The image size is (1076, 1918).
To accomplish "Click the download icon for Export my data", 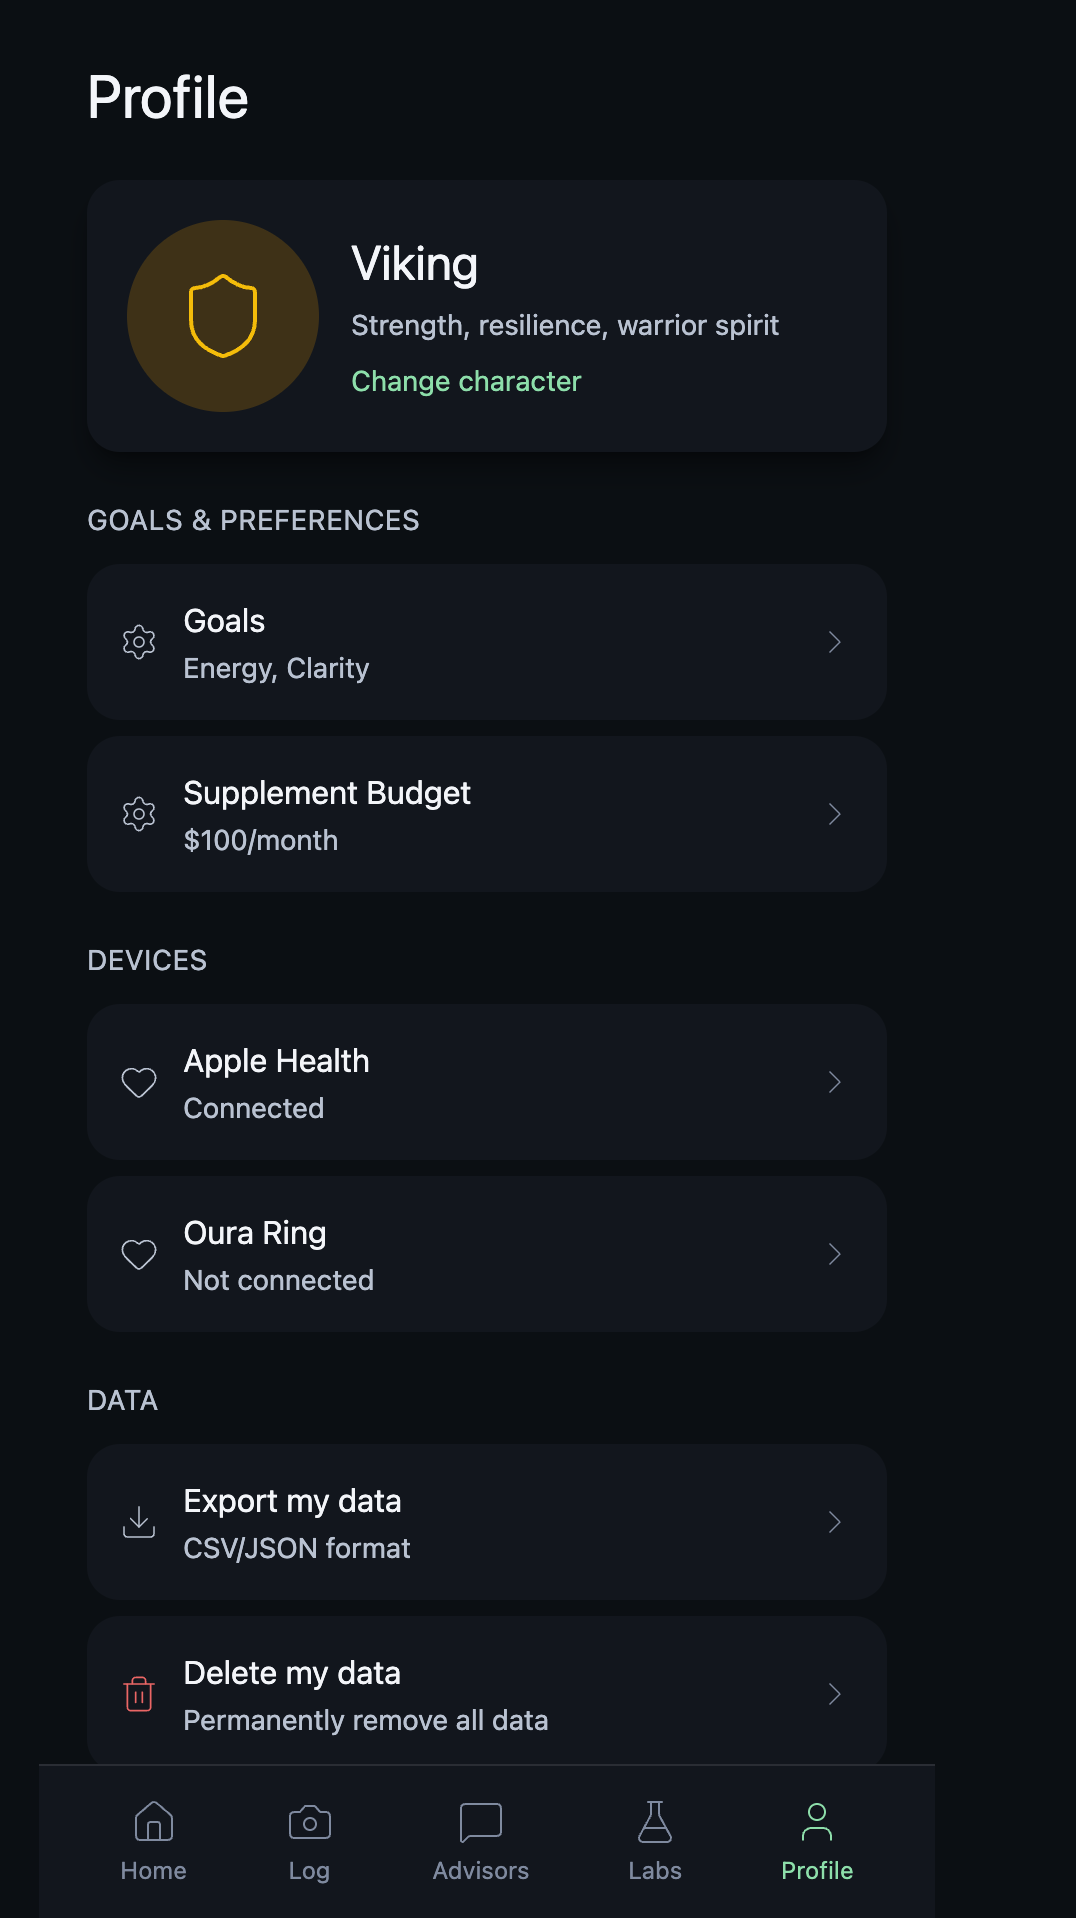I will coord(139,1522).
